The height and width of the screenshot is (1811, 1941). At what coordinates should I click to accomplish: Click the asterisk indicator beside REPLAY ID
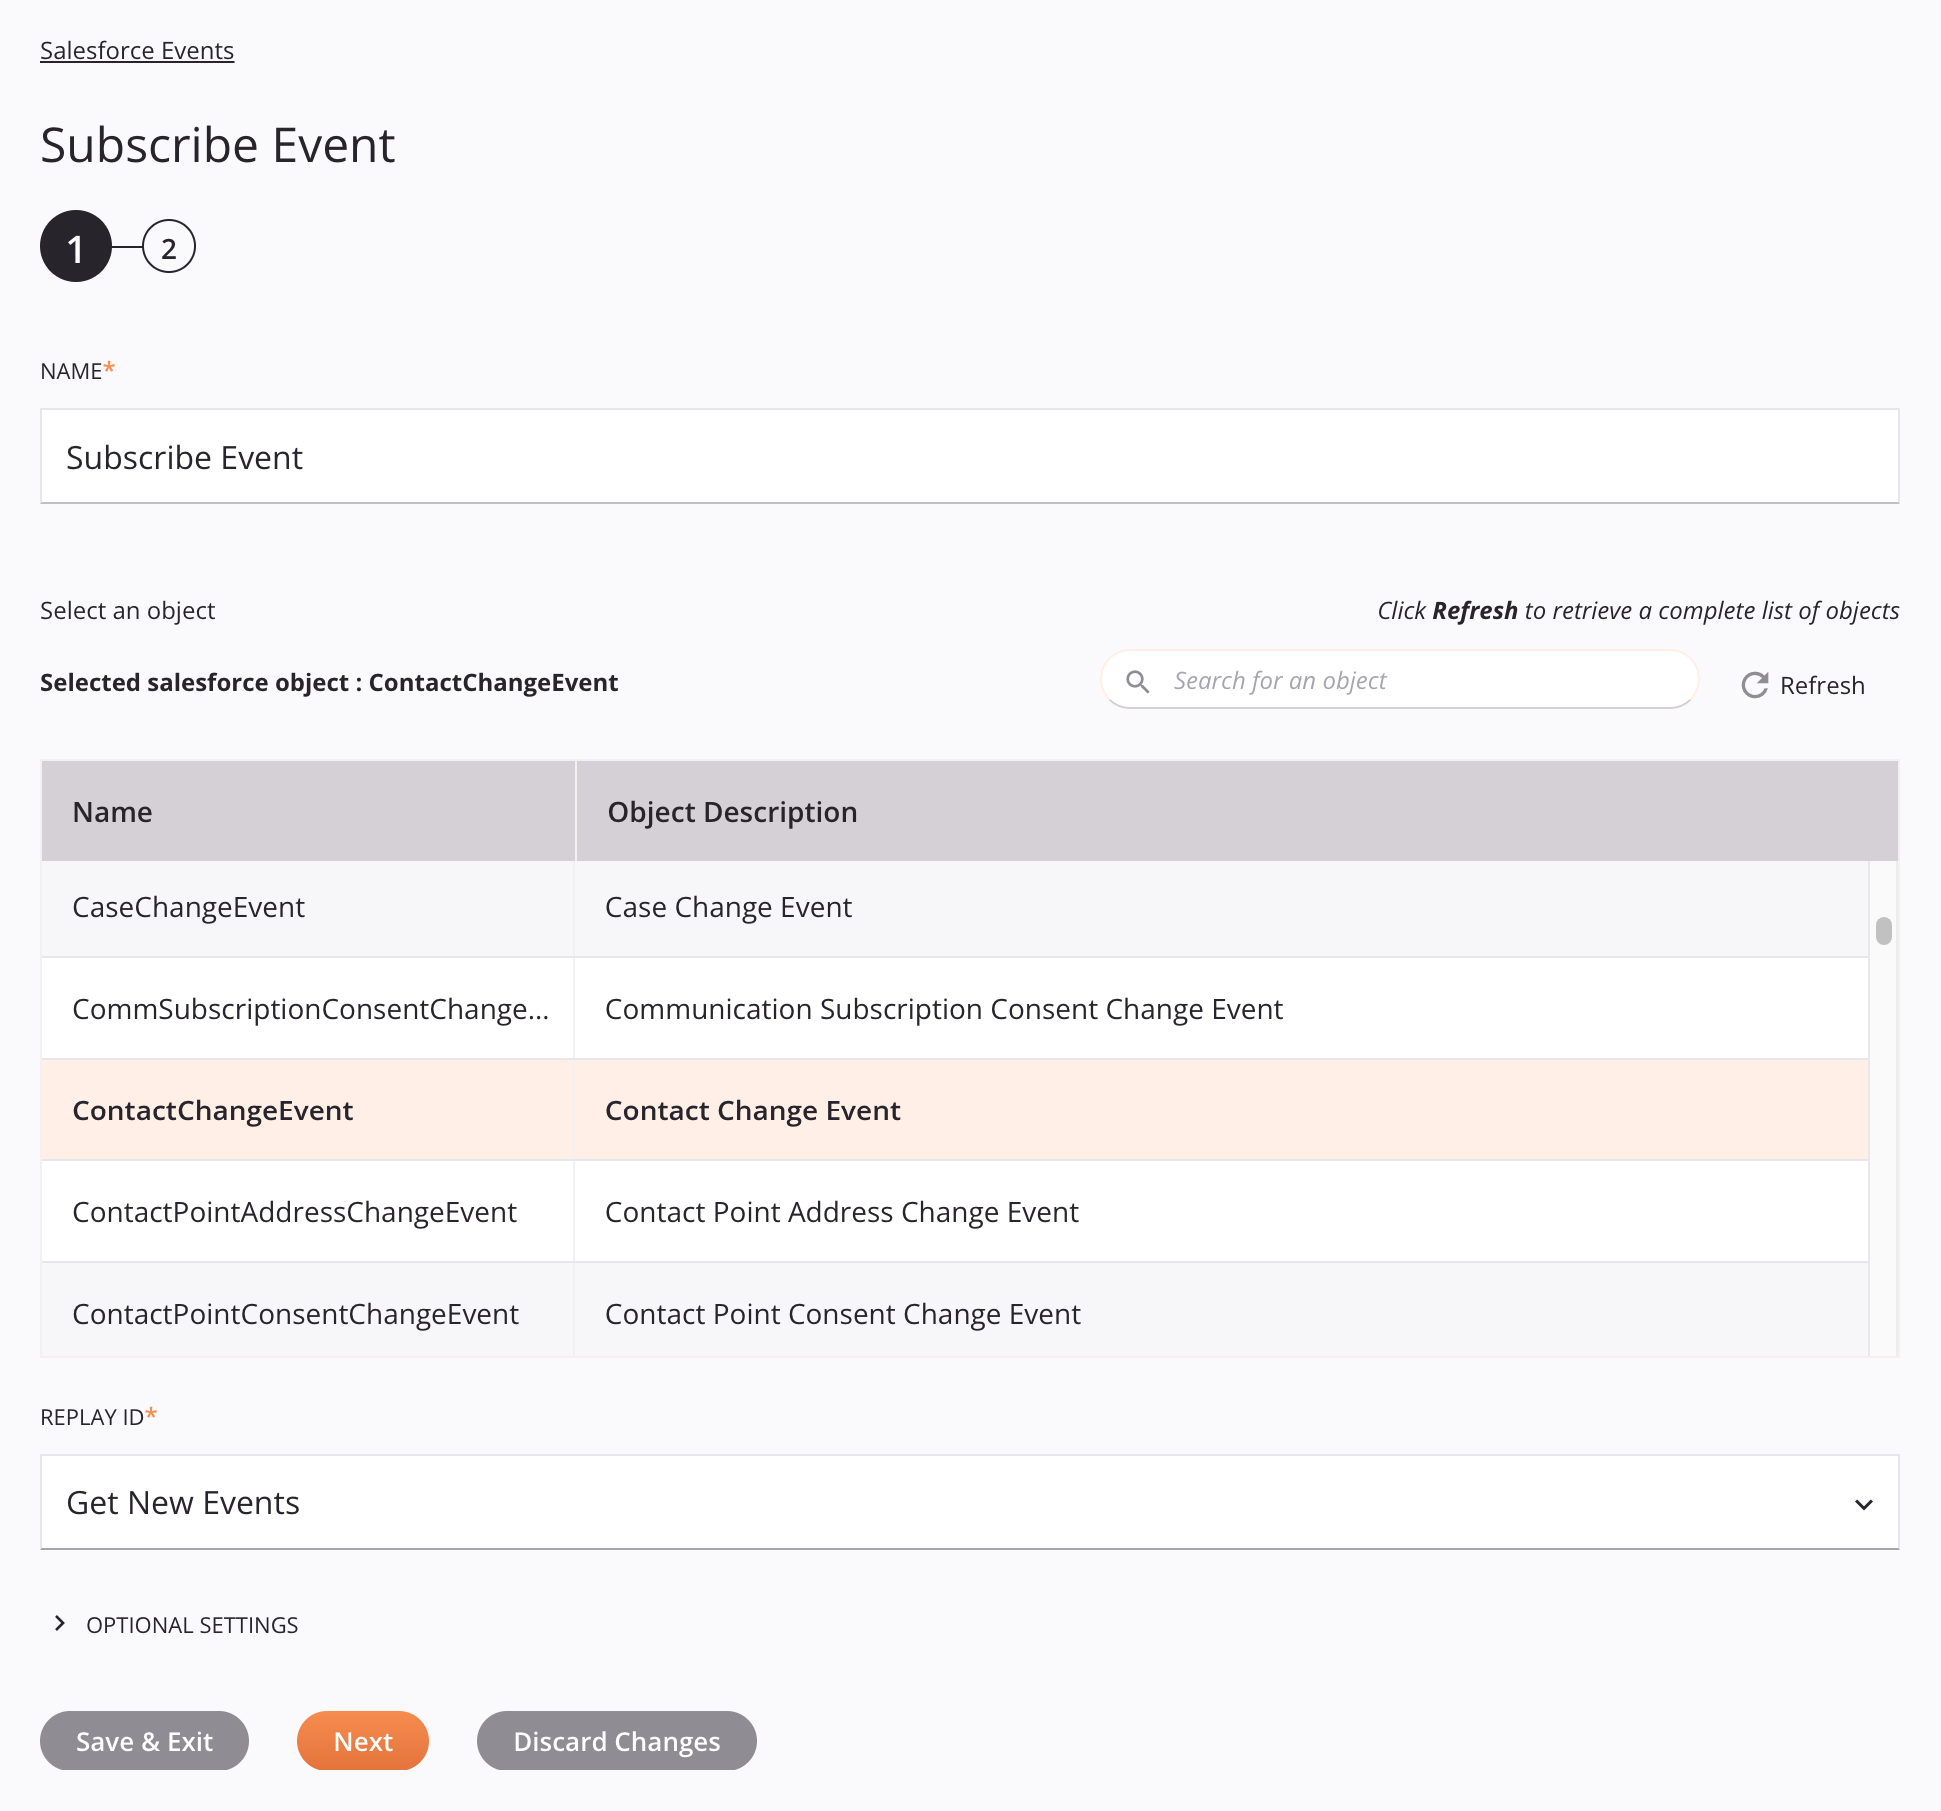150,1413
